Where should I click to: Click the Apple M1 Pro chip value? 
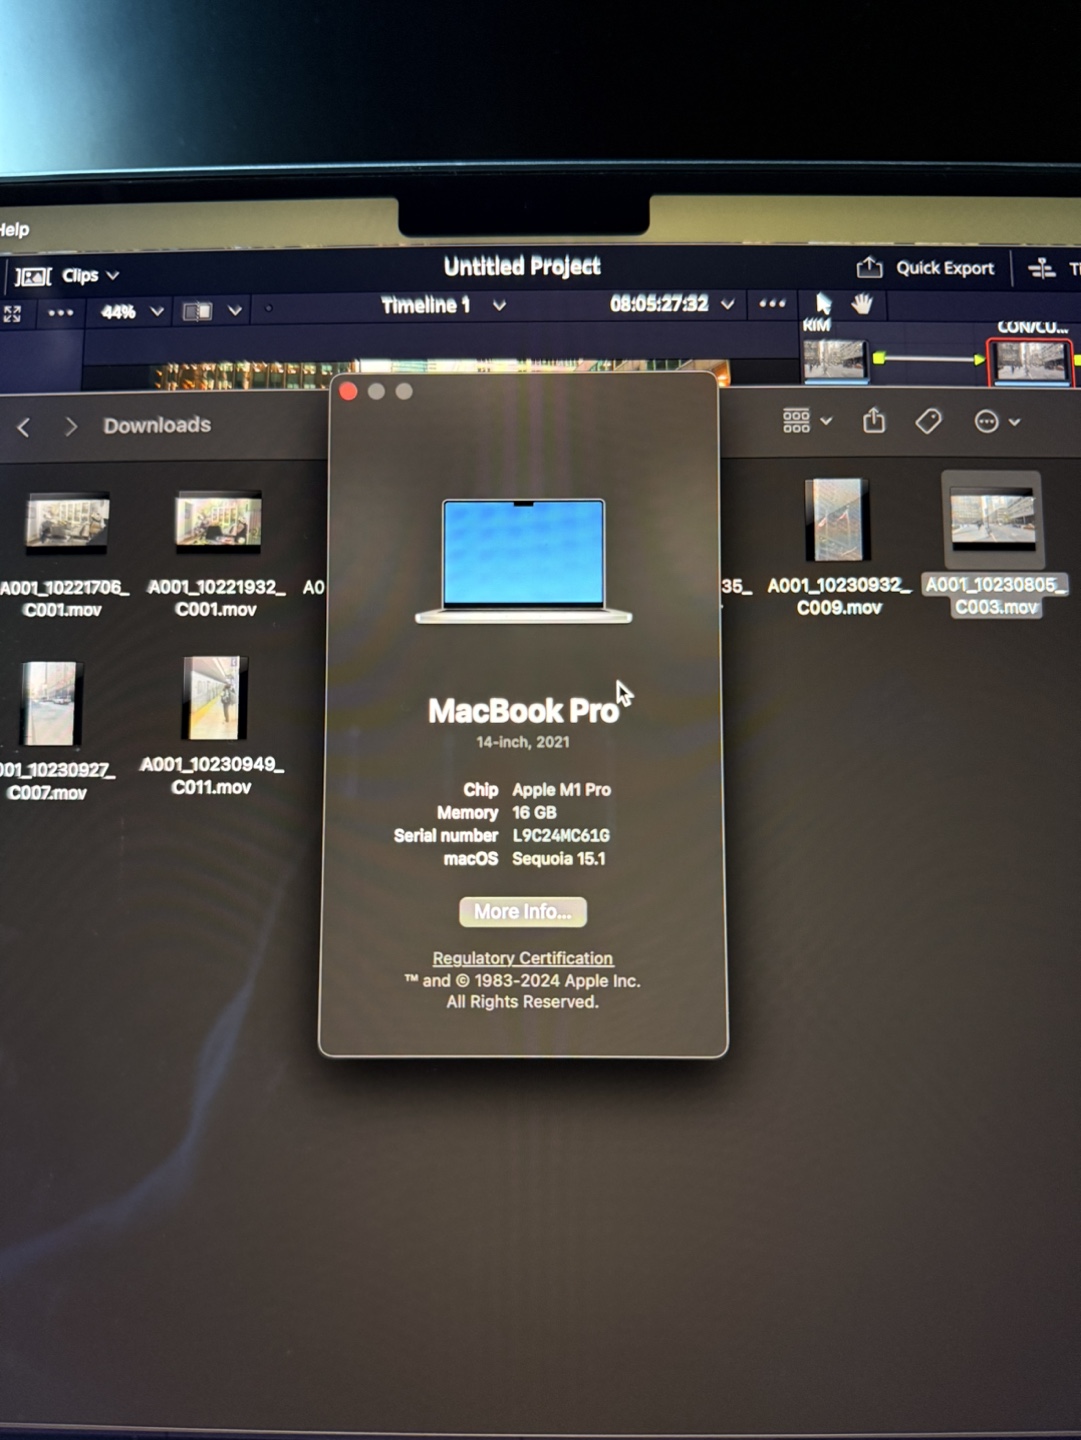tap(562, 789)
